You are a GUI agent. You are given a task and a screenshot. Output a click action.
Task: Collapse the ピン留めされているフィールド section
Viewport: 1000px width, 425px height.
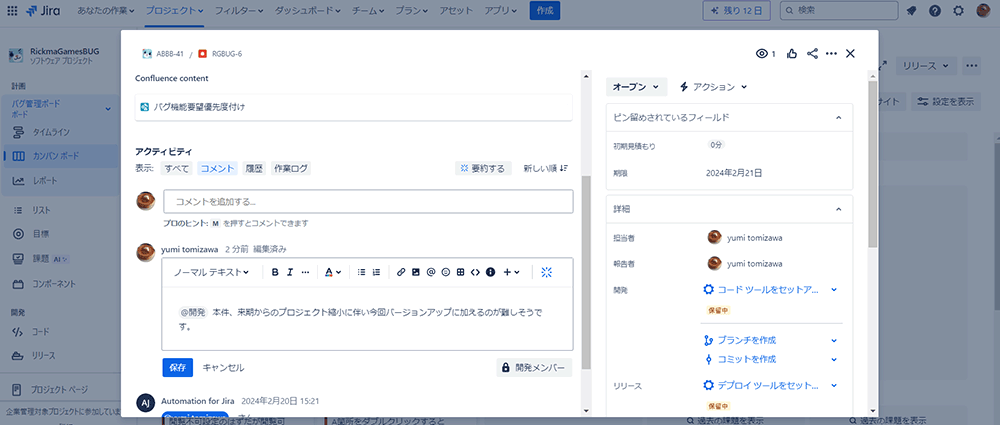point(839,117)
